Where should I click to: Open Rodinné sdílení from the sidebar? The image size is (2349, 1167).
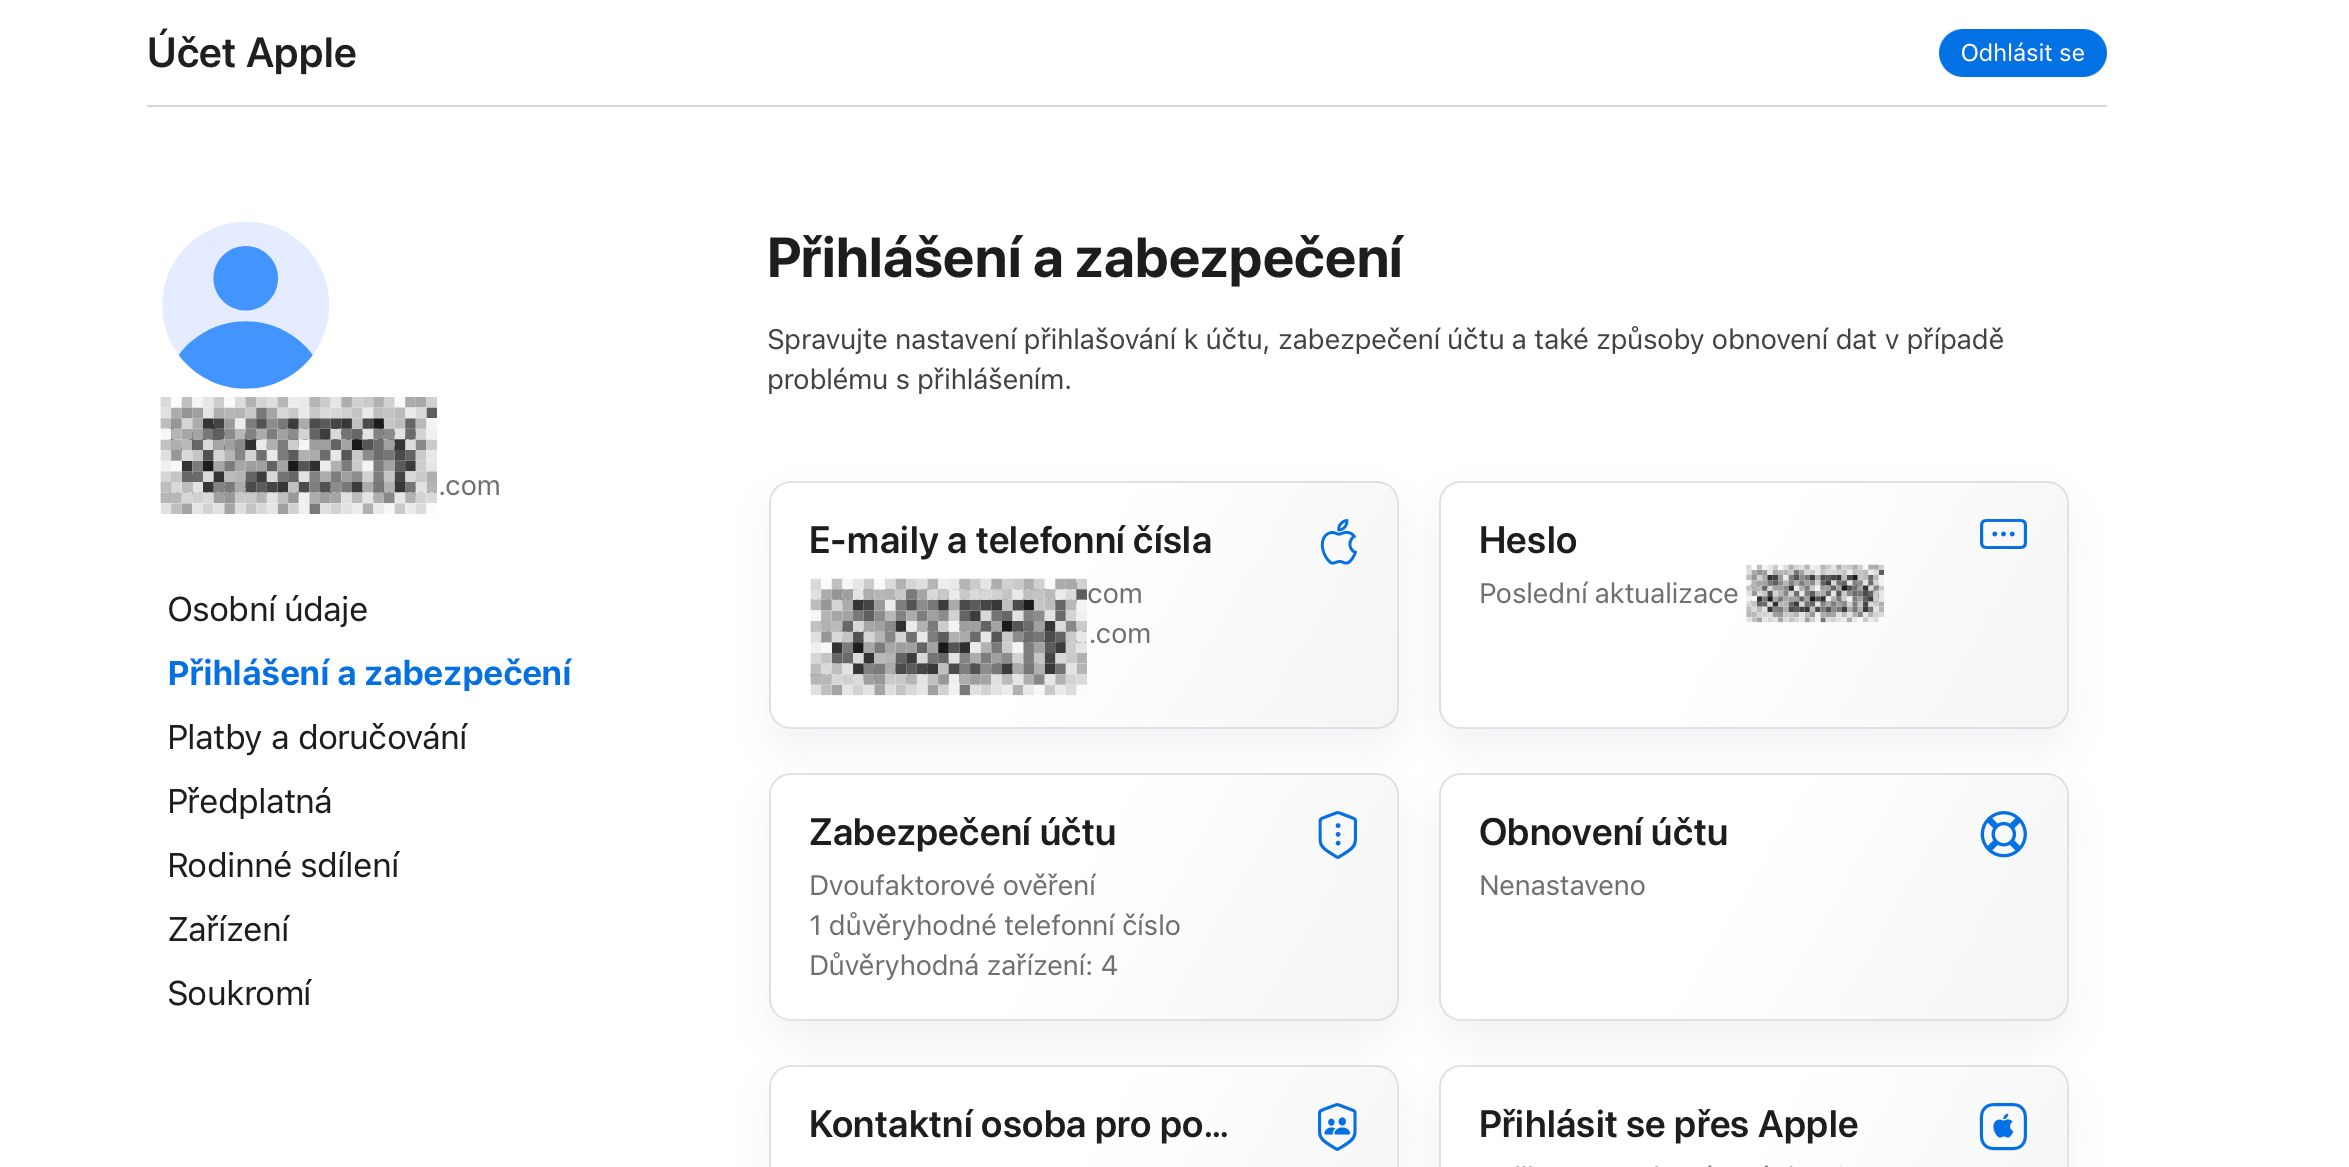point(284,865)
